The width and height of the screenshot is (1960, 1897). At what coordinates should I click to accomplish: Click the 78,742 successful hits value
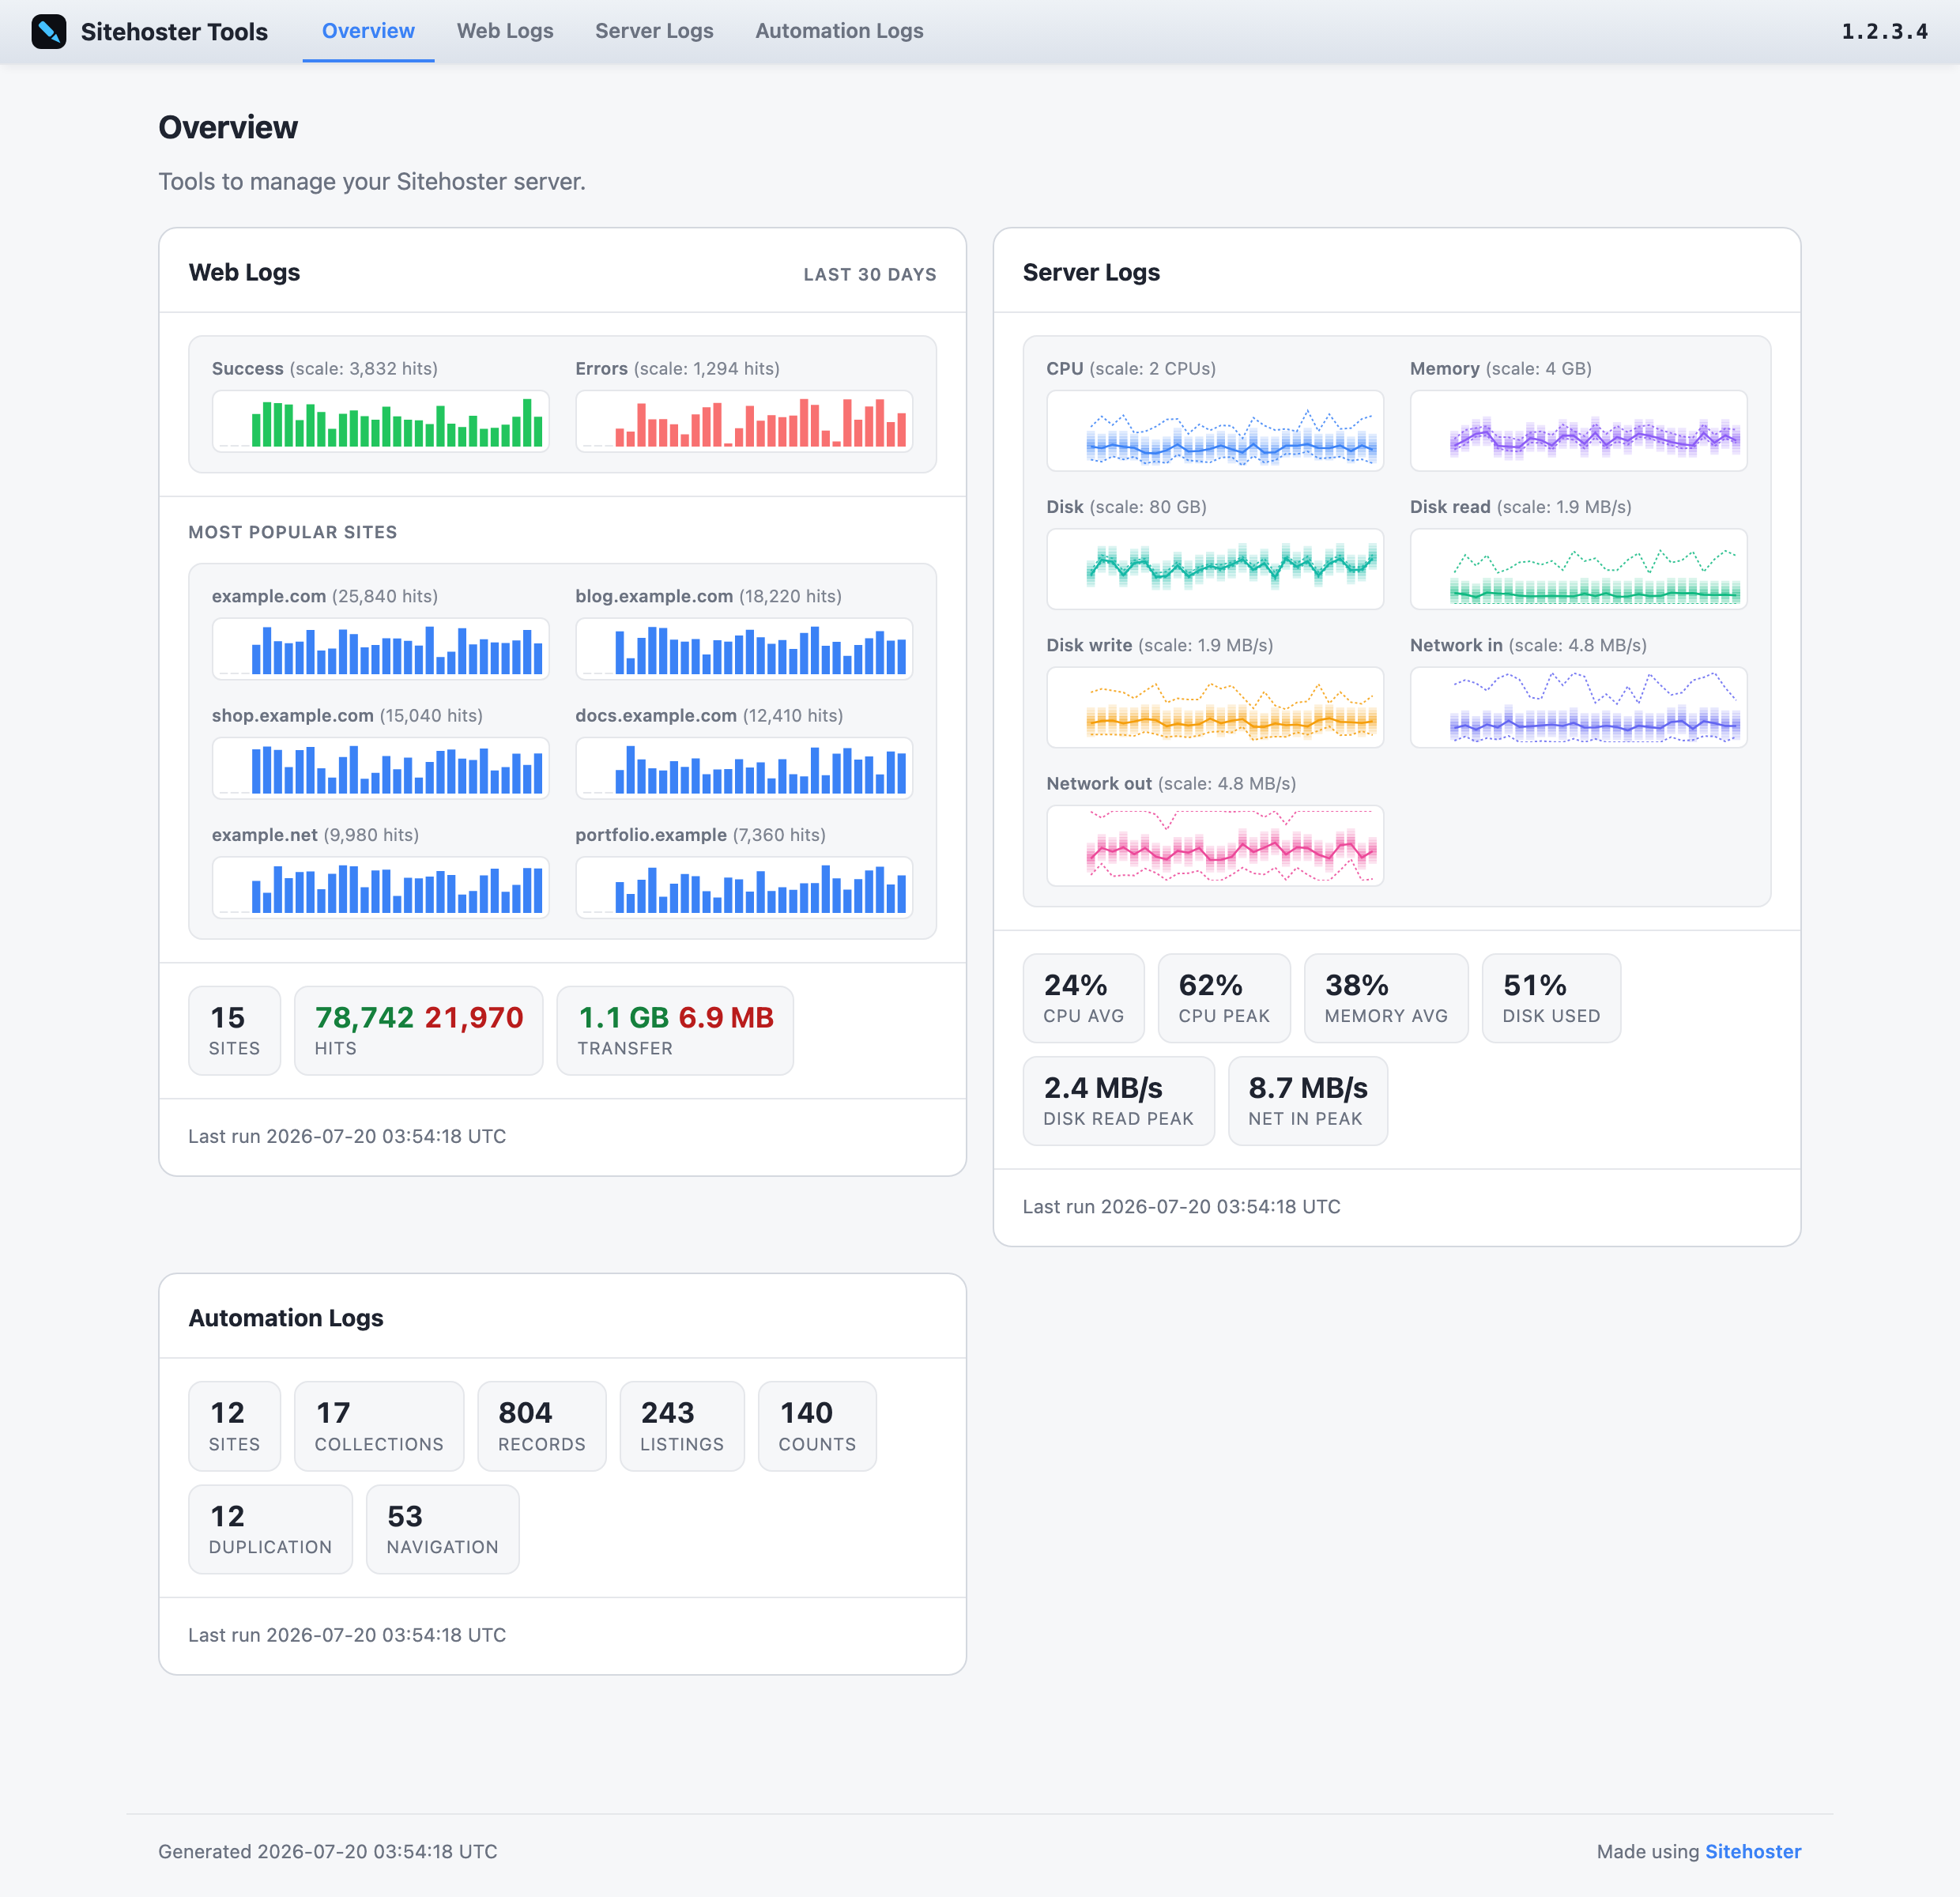tap(364, 1017)
